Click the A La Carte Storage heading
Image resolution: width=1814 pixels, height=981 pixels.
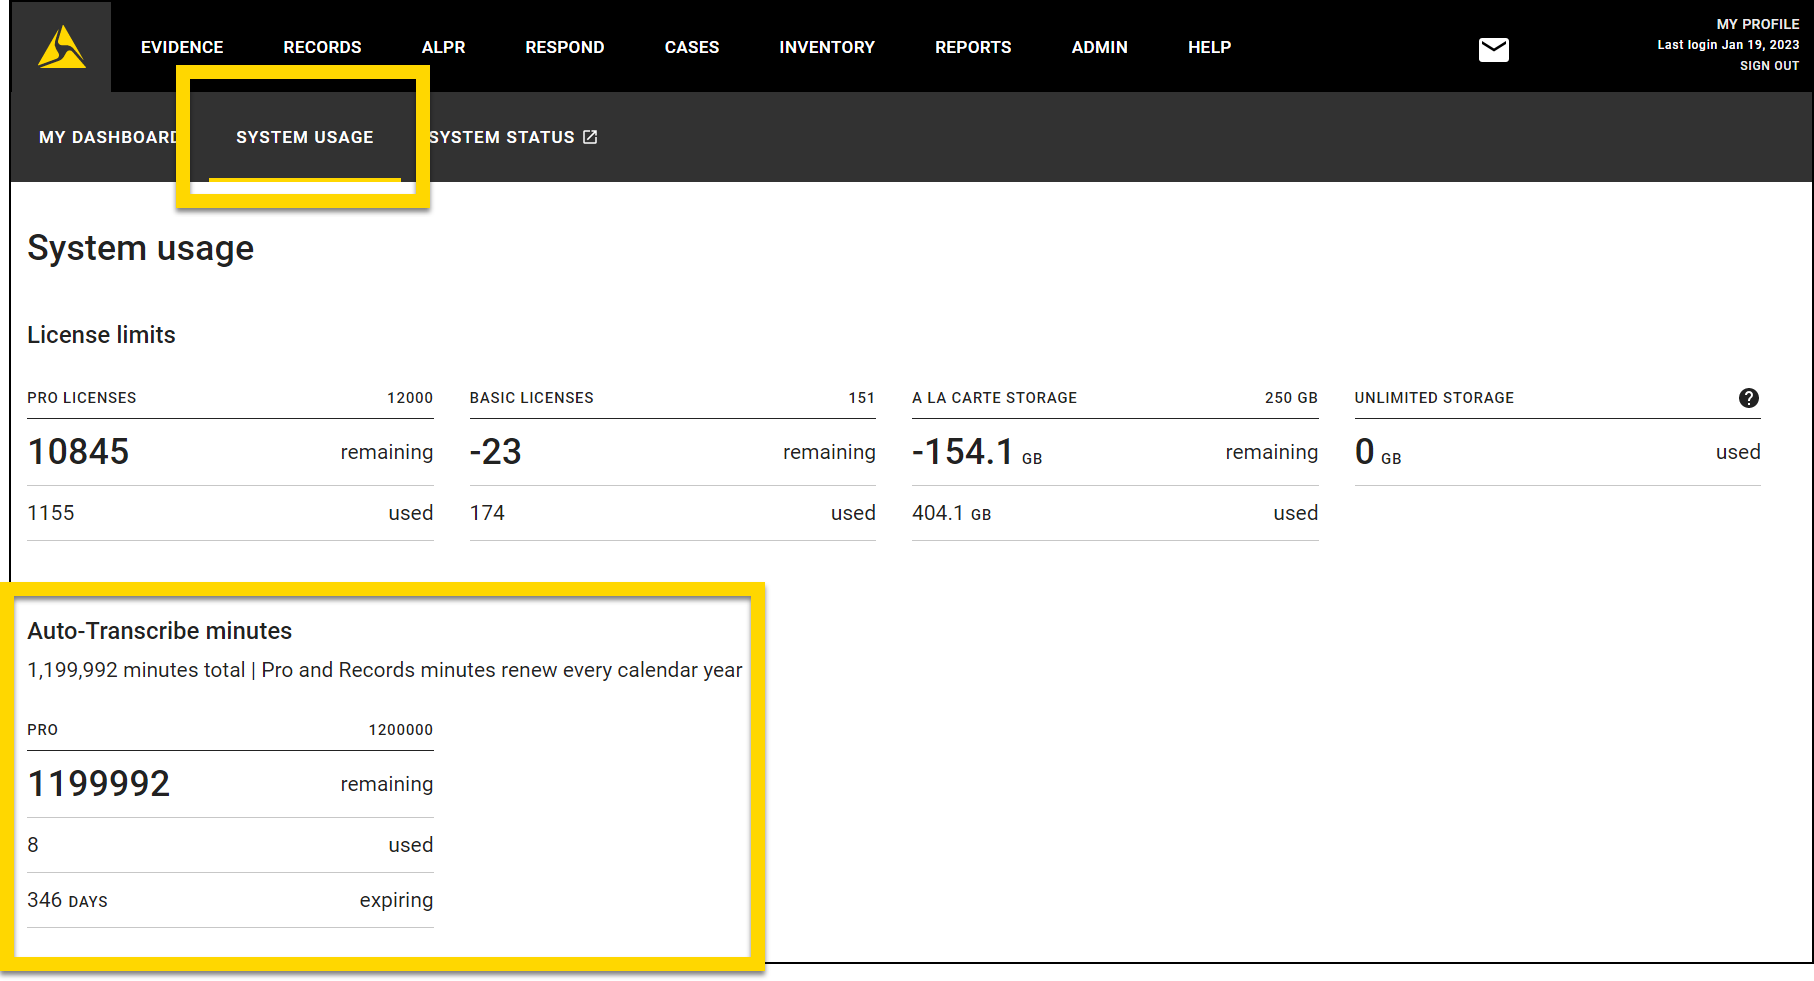point(994,398)
